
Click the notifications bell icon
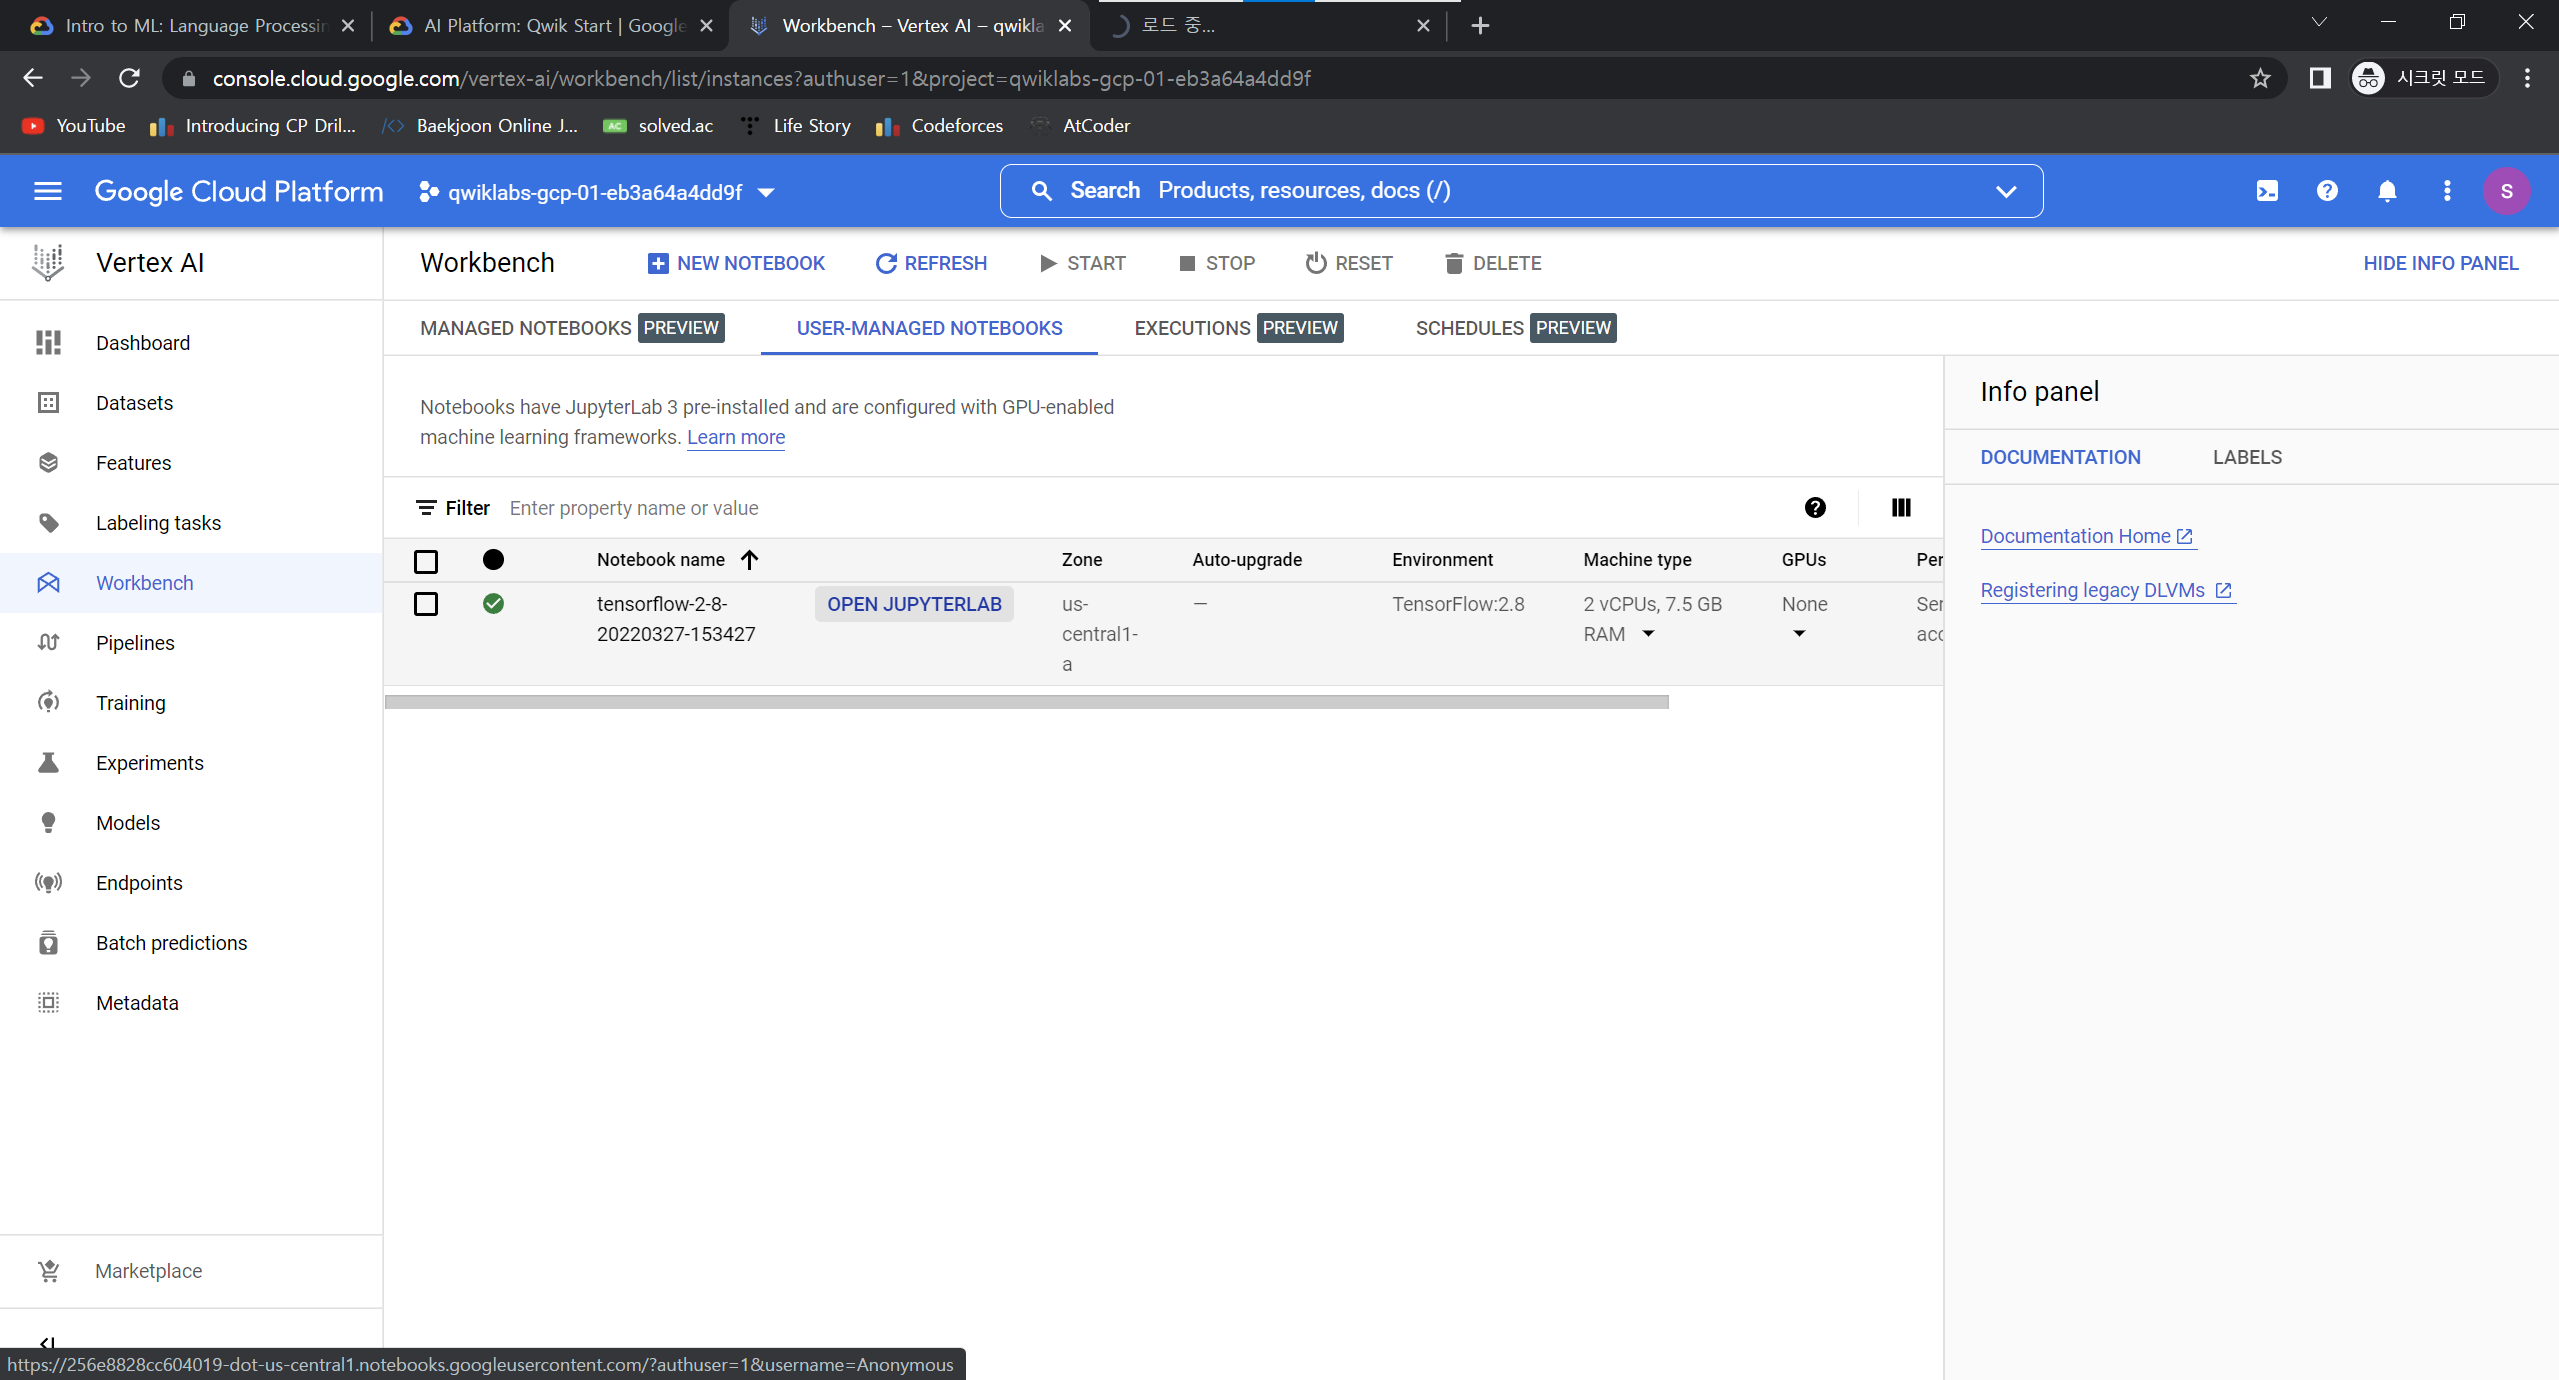pyautogui.click(x=2387, y=191)
